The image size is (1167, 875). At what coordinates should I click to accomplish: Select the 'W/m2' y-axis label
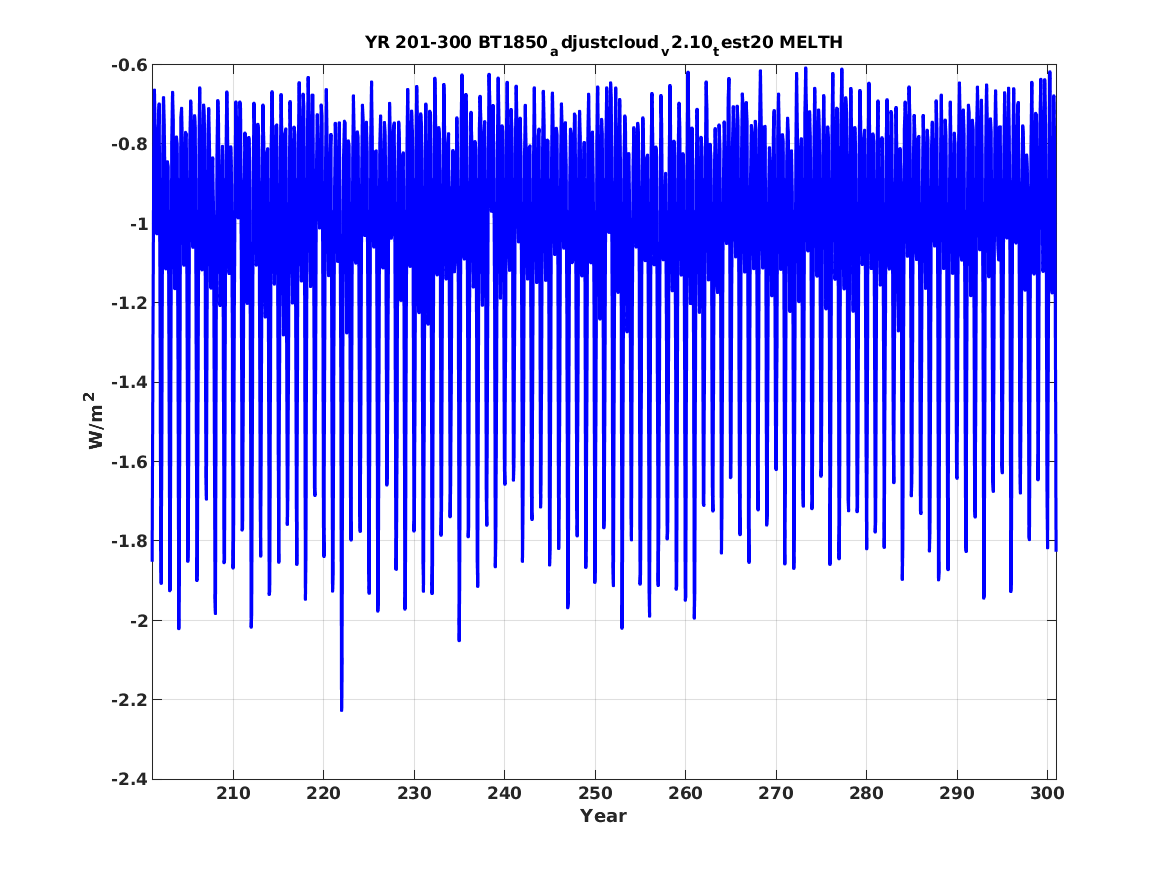93,420
